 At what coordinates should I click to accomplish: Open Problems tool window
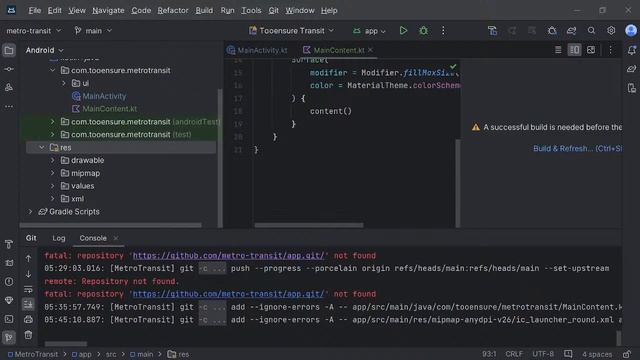click(x=9, y=282)
